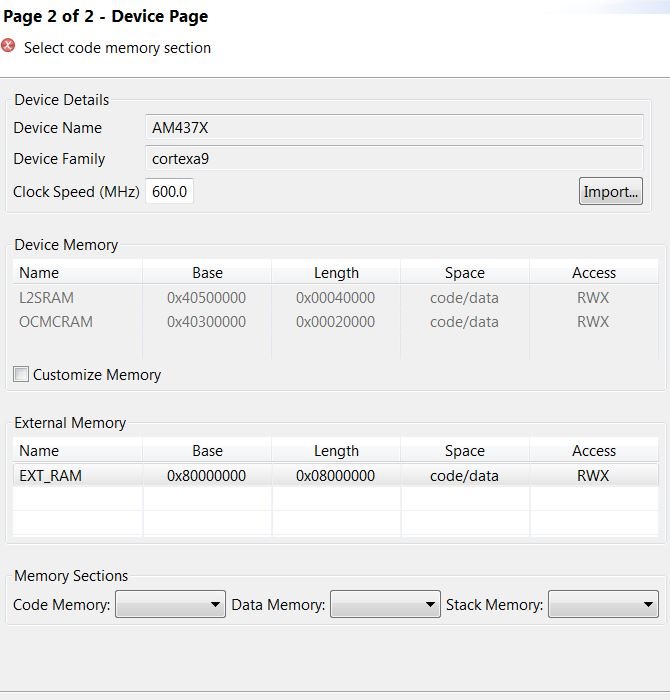Click EXT_RAM access cell RWX
This screenshot has width=670, height=700.
tap(593, 476)
